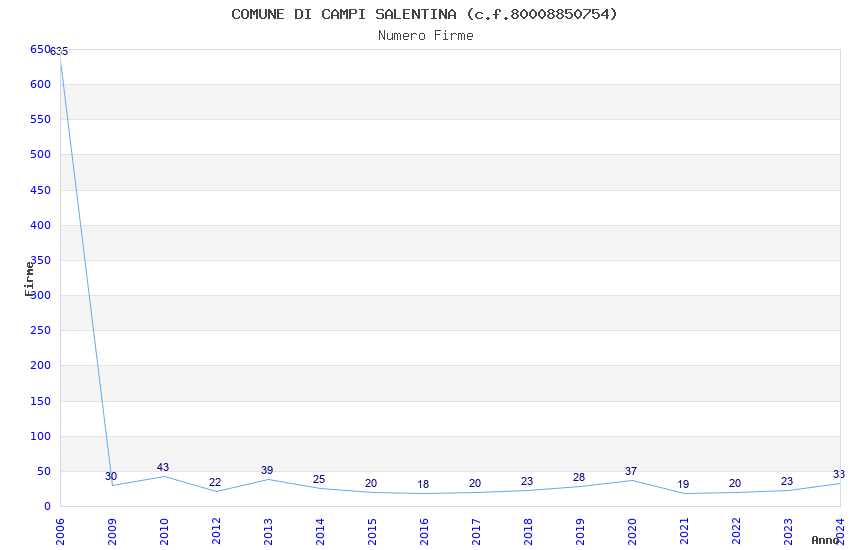
Task: Click the 200 y-axis value
Action: (x=40, y=365)
